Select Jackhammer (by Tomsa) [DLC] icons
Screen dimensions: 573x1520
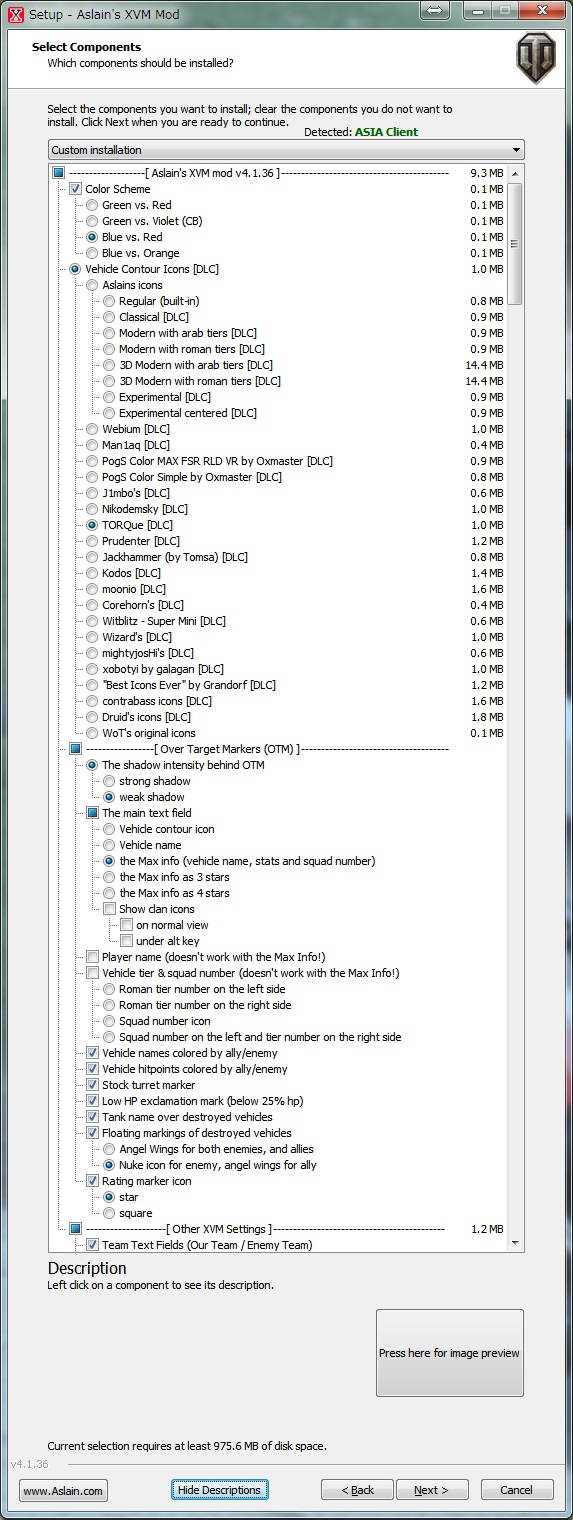[92, 557]
